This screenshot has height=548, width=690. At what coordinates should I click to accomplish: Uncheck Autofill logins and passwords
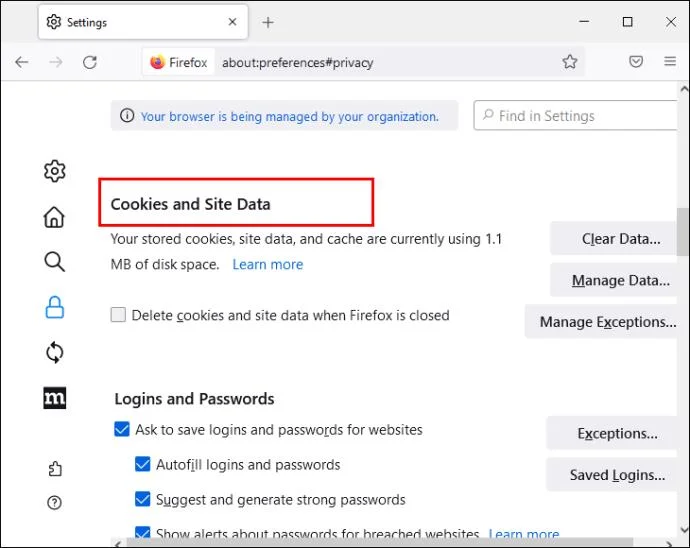click(143, 464)
